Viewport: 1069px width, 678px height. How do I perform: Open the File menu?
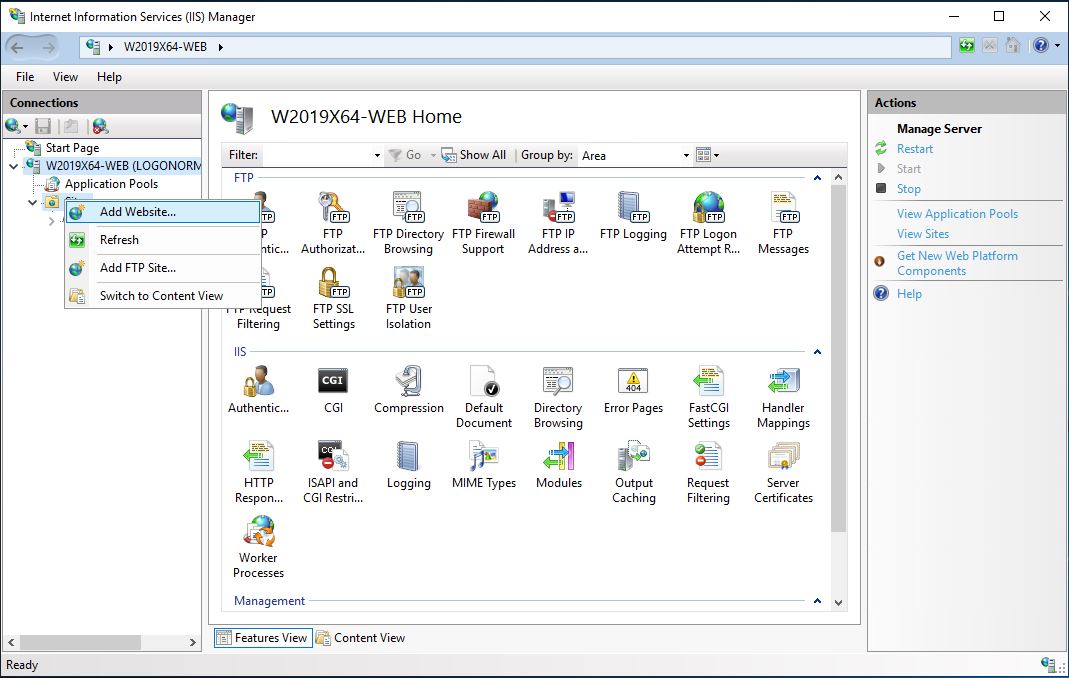click(x=25, y=77)
